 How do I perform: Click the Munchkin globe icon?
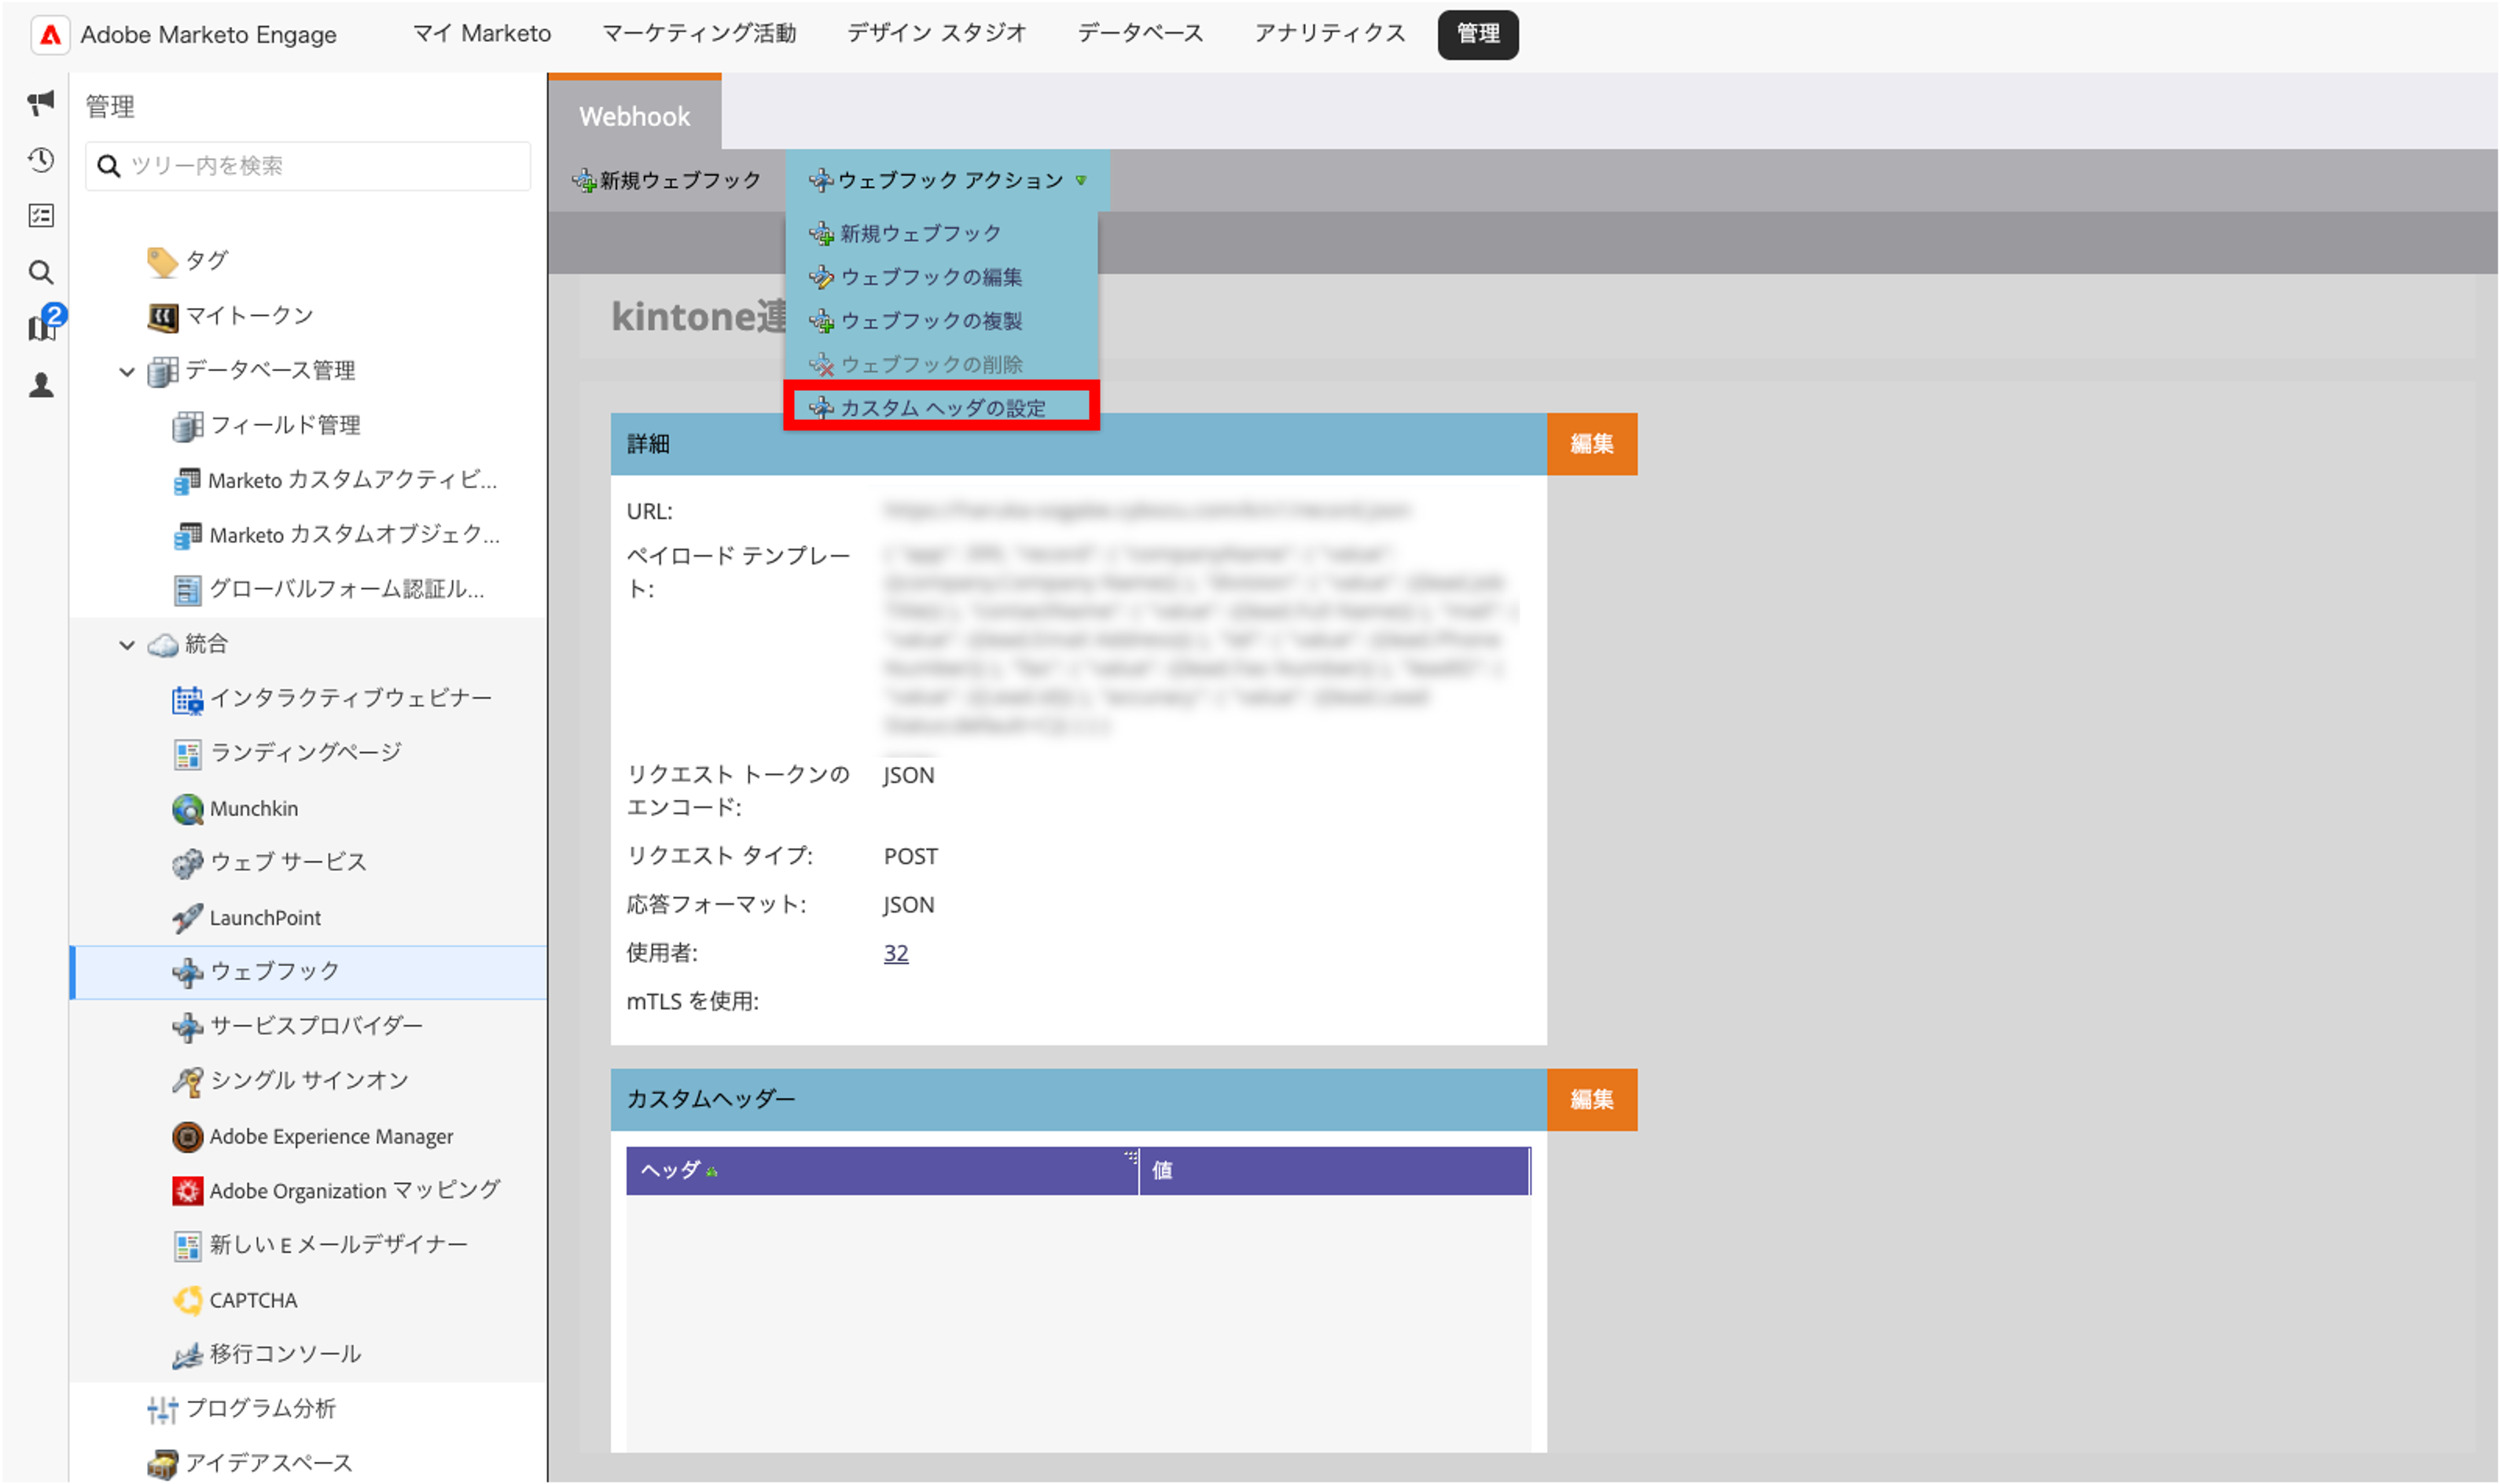pyautogui.click(x=187, y=809)
